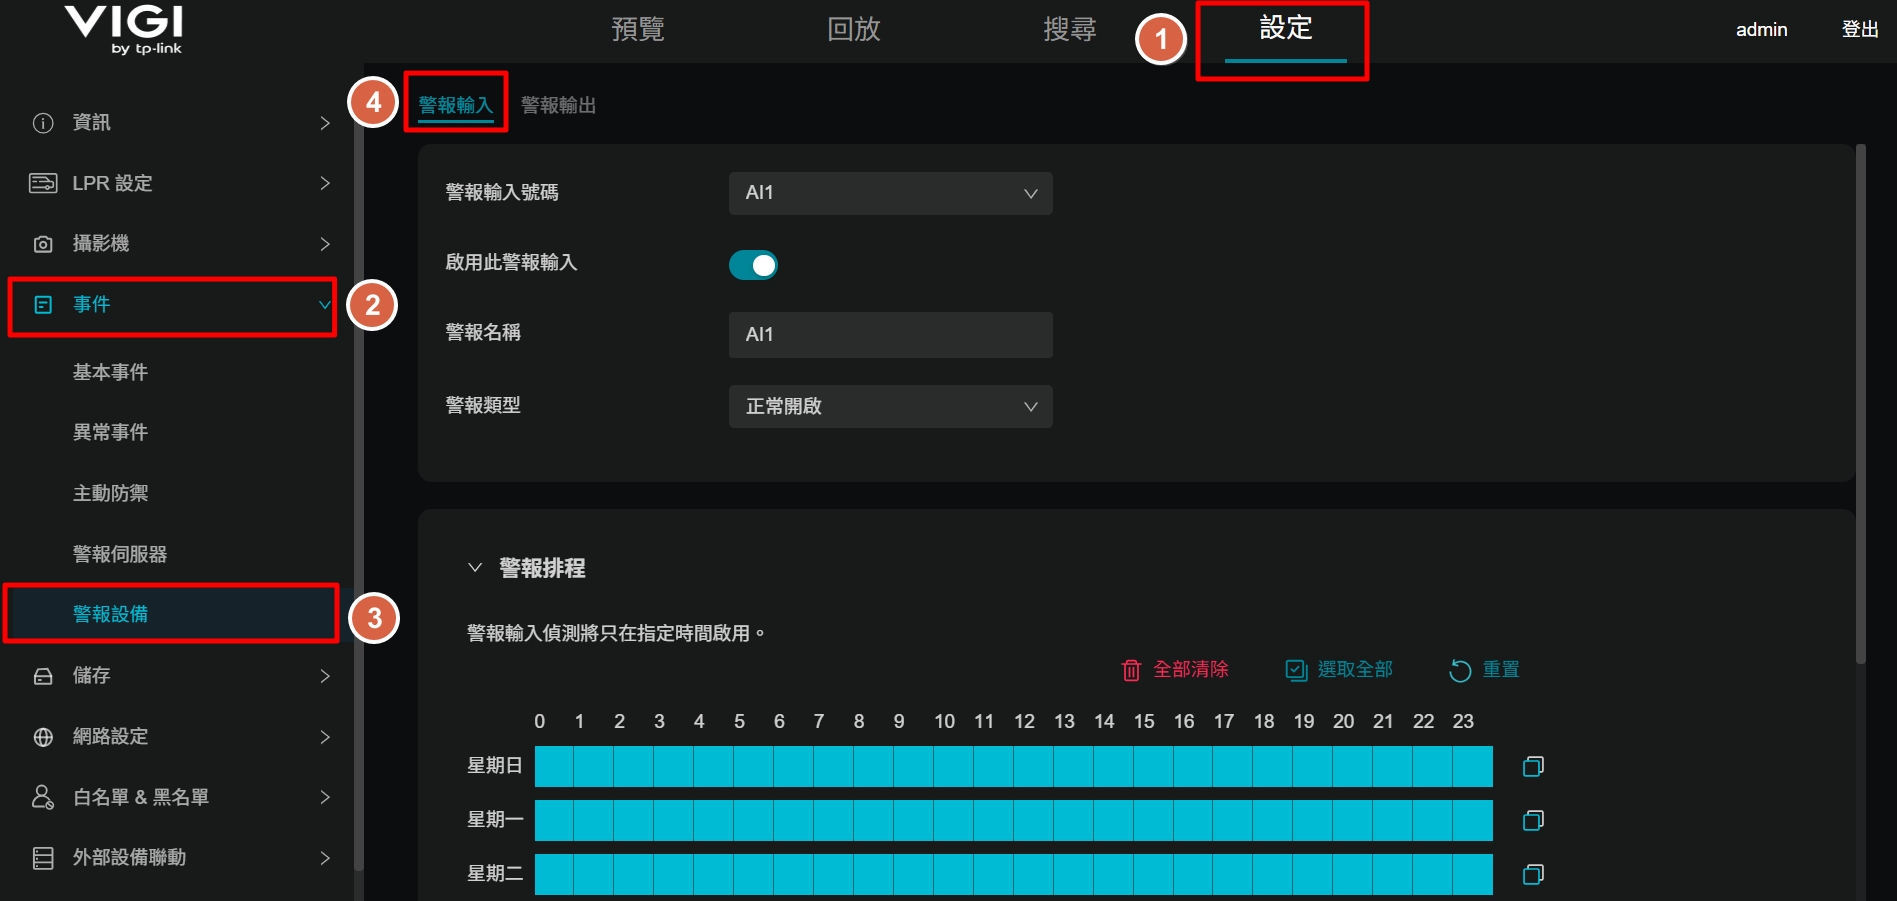The width and height of the screenshot is (1897, 901).
Task: Expand the 儲存 menu chevron
Action: pyautogui.click(x=325, y=676)
